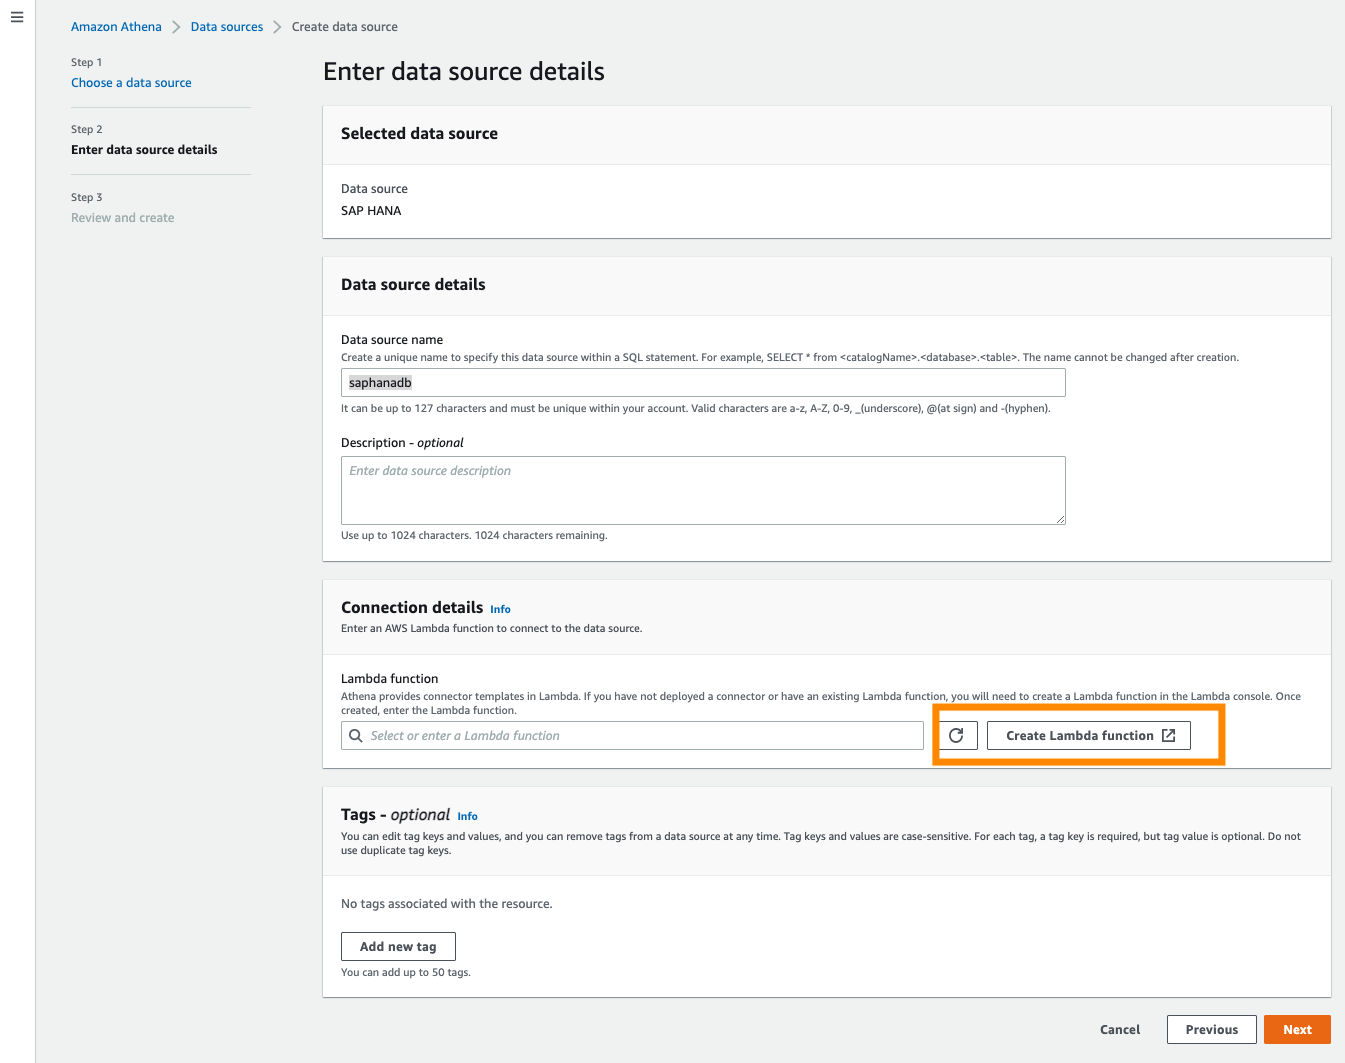This screenshot has height=1063, width=1345.
Task: Click the Enter data source details heading
Action: (x=464, y=72)
